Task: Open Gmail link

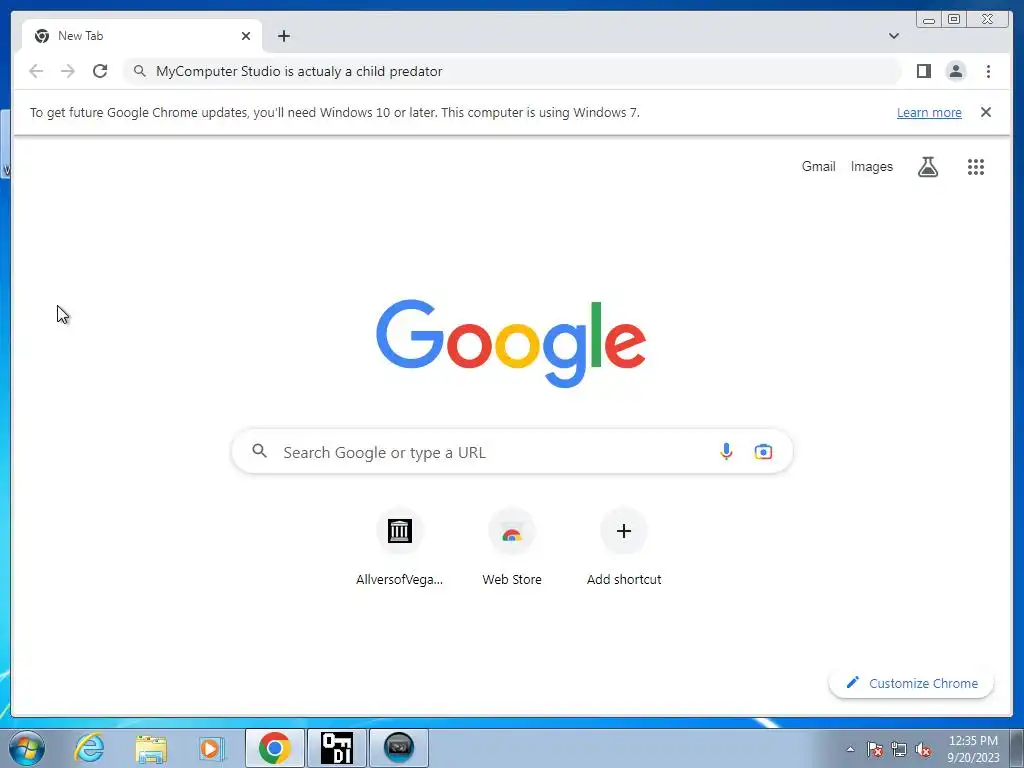Action: click(818, 167)
